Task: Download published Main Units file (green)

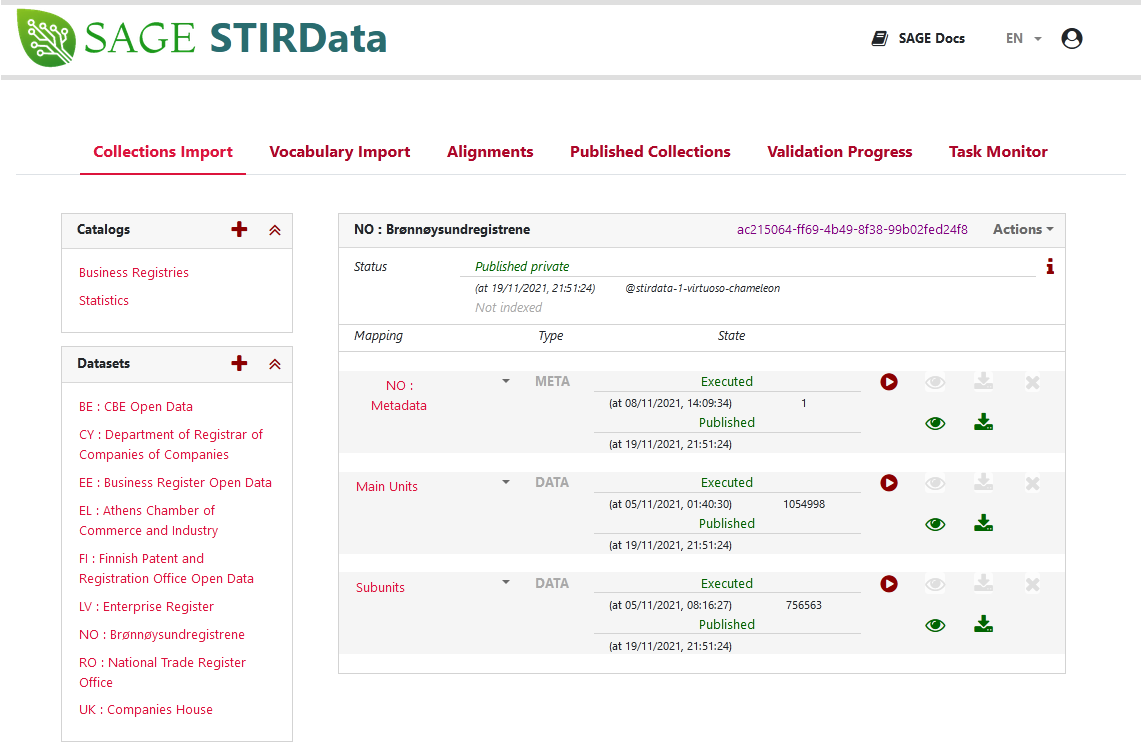Action: [x=984, y=523]
